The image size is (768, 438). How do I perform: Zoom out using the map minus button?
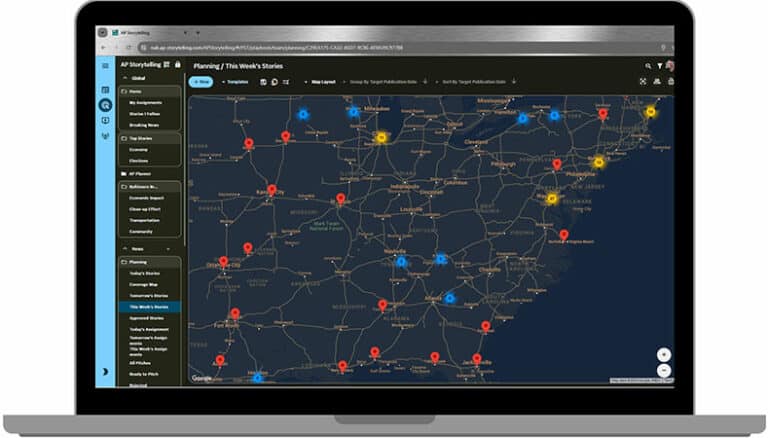click(664, 371)
